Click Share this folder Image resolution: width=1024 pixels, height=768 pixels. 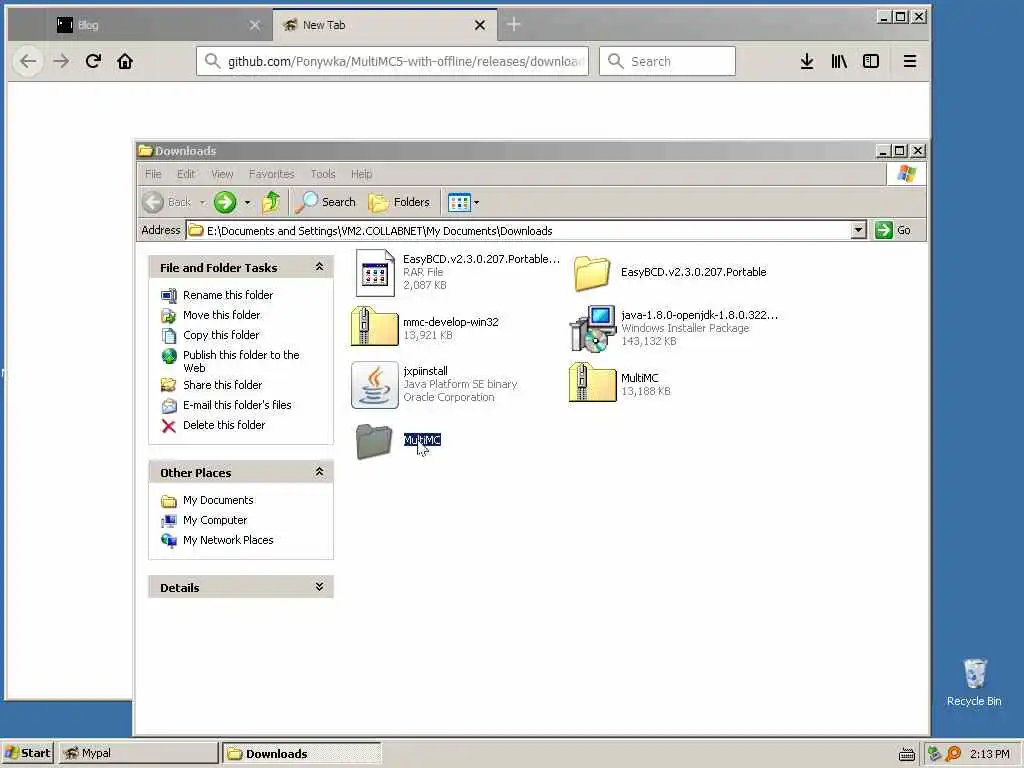pyautogui.click(x=222, y=385)
